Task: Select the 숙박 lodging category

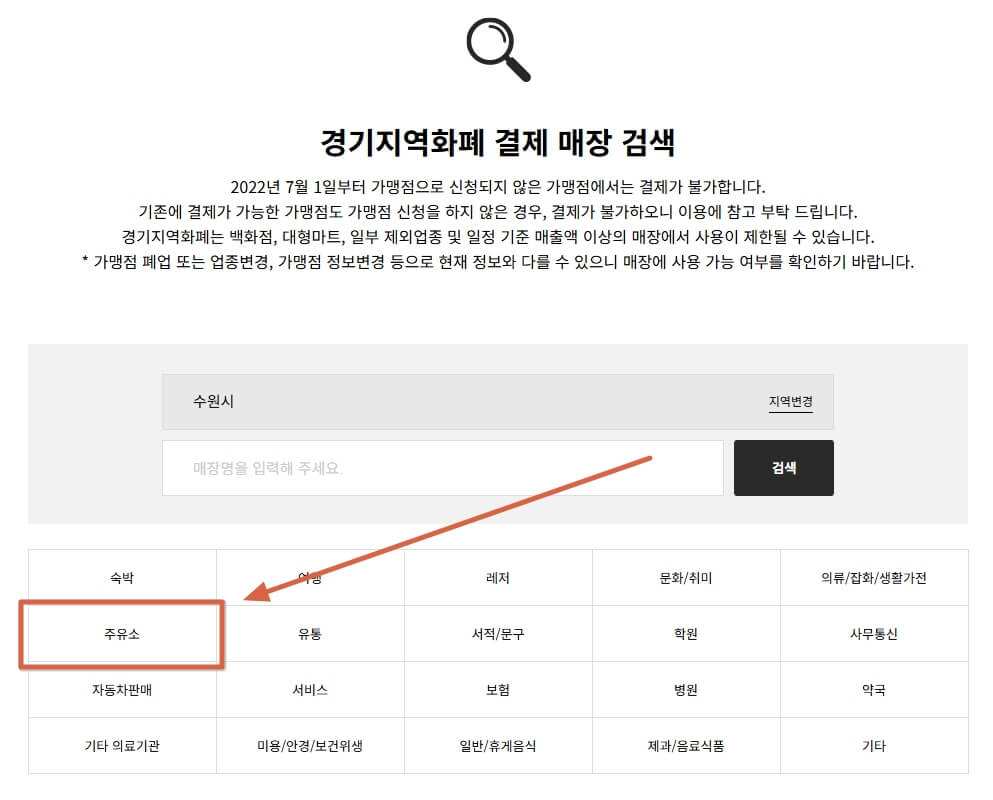Action: tap(122, 577)
